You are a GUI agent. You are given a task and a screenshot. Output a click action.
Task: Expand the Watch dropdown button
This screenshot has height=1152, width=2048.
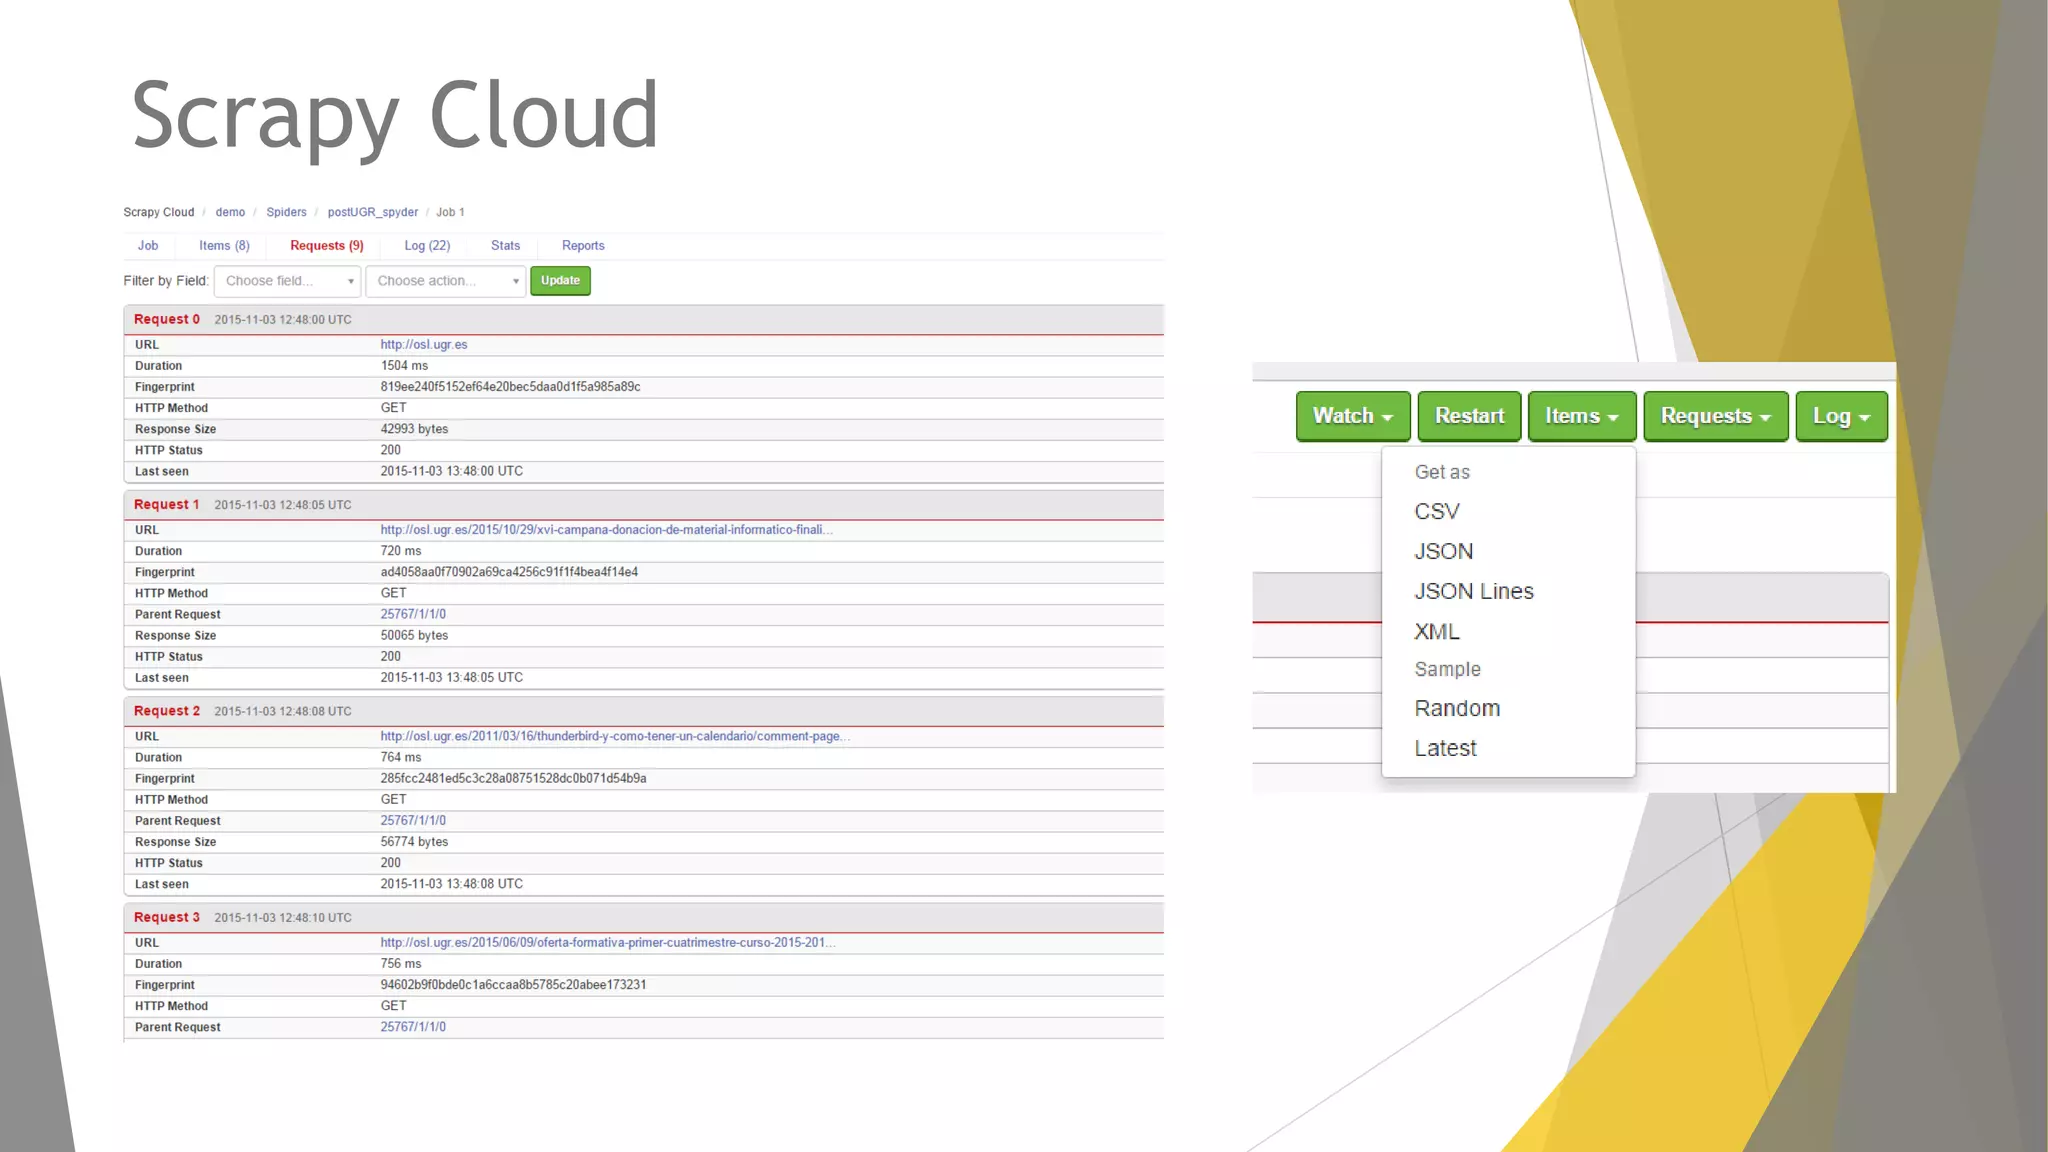pos(1352,416)
